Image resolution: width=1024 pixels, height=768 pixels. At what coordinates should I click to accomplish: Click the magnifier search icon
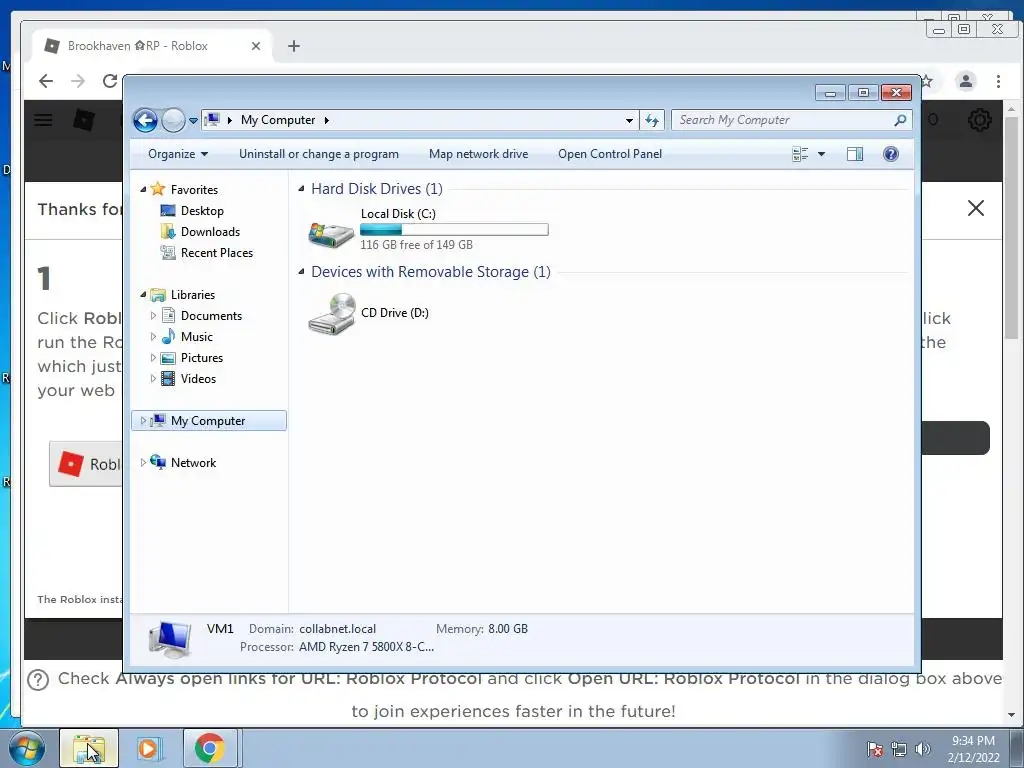901,120
